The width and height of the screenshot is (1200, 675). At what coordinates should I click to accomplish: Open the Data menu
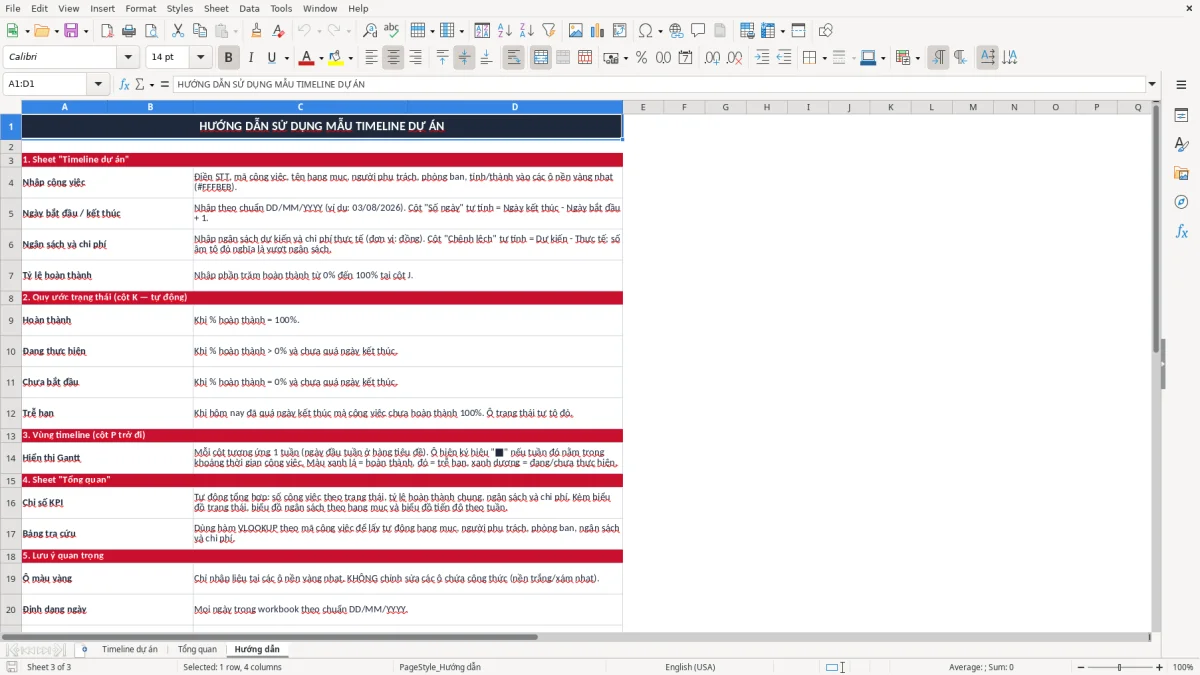click(249, 8)
